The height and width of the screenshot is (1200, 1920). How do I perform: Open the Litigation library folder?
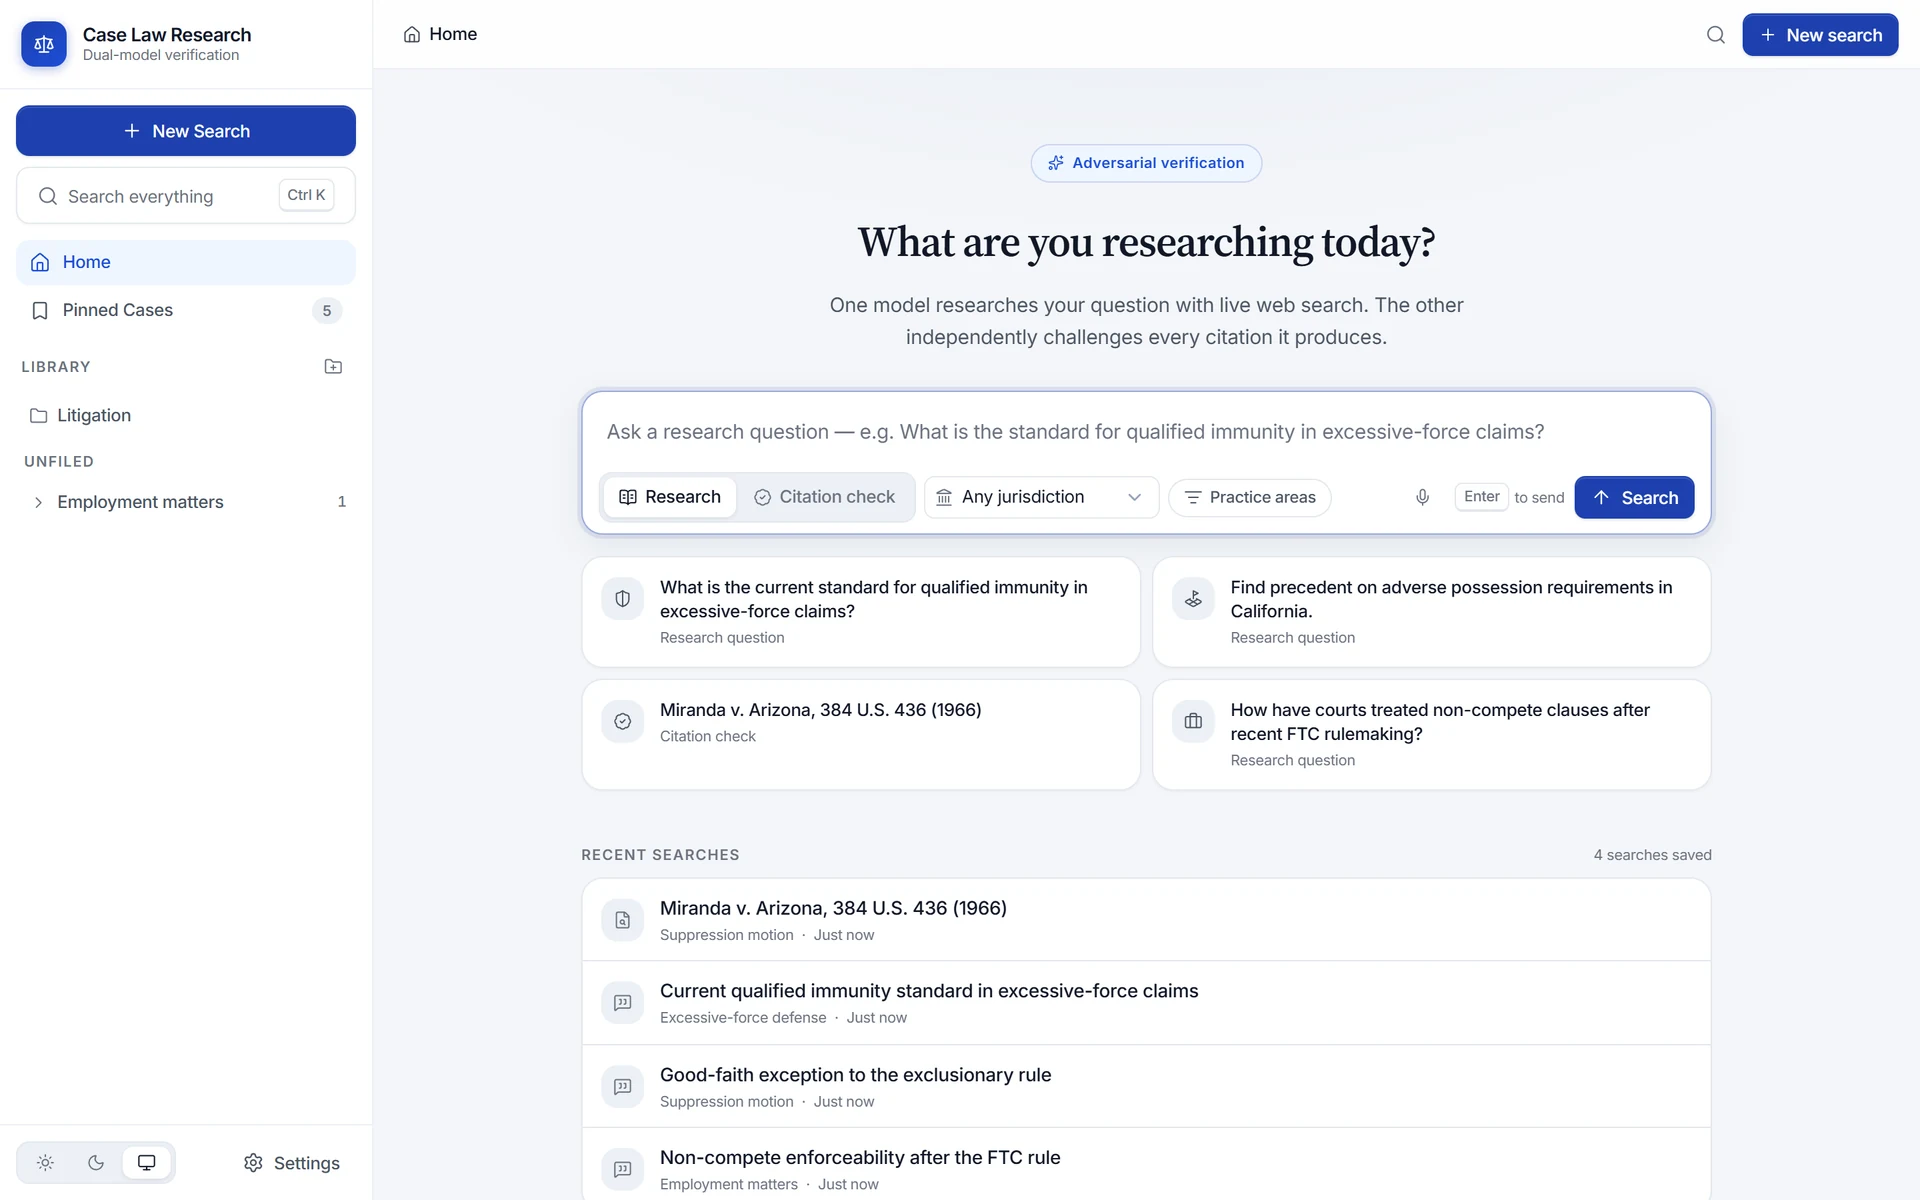coord(186,416)
